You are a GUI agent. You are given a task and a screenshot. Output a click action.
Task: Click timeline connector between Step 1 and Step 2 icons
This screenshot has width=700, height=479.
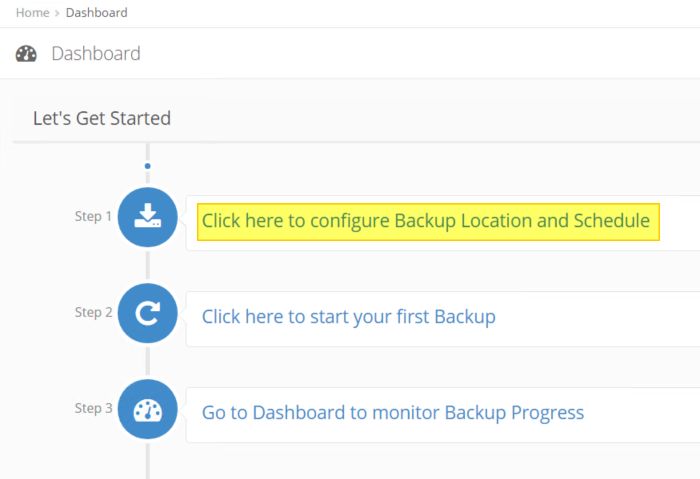(x=147, y=265)
